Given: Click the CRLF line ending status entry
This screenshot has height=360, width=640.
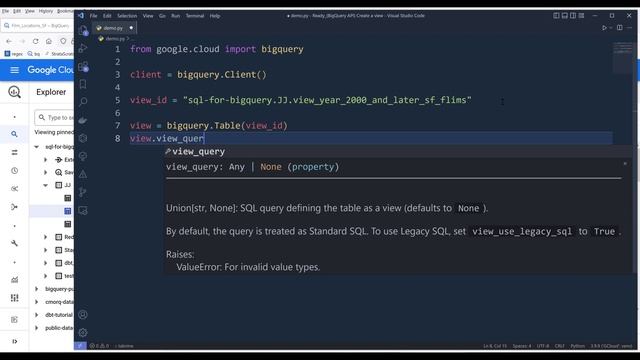Looking at the screenshot, I should click(x=560, y=346).
